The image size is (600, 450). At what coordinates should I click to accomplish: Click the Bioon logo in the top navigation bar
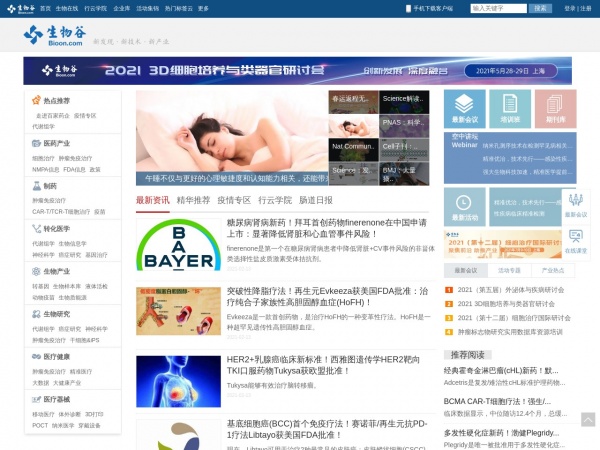[21, 8]
